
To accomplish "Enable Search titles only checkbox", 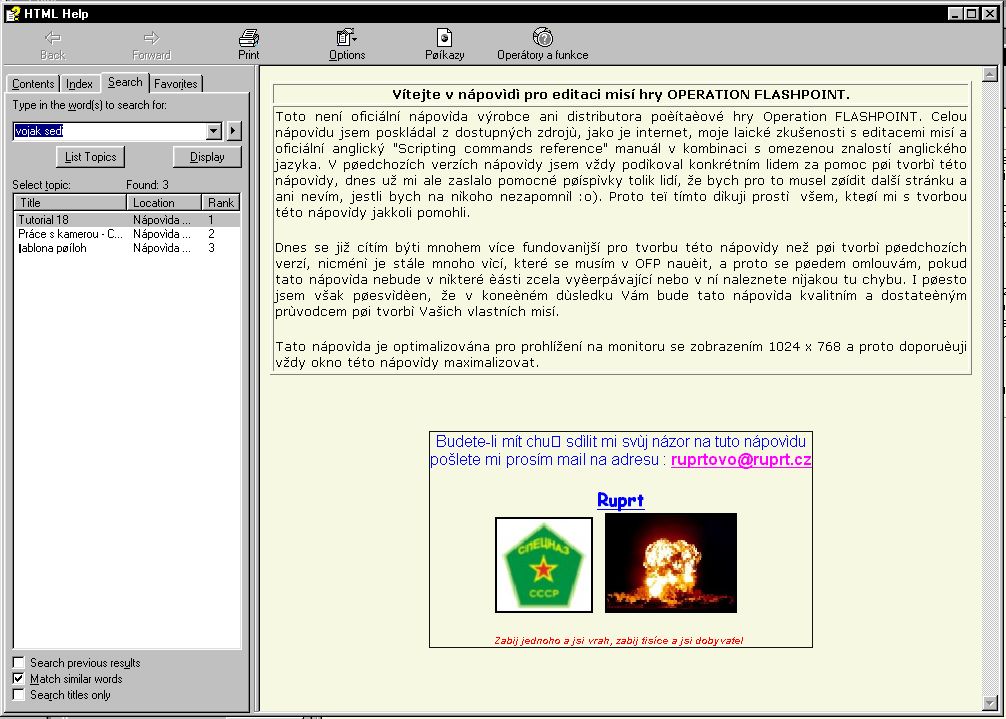I will pos(19,695).
